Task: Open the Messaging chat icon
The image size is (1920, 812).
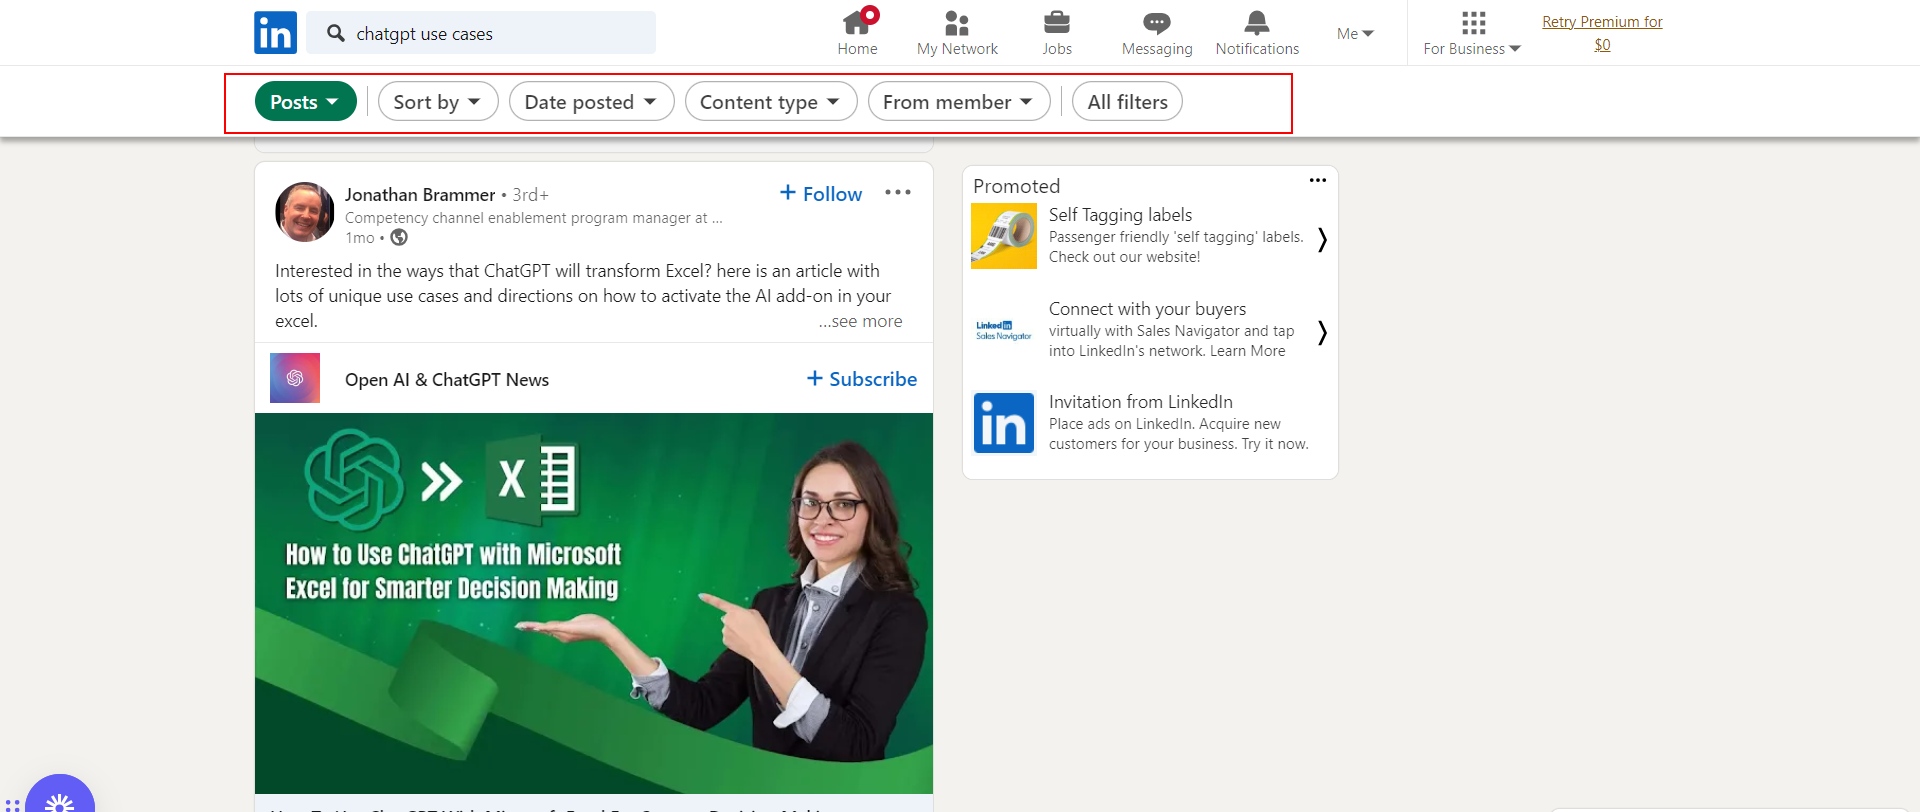Action: 1157,23
